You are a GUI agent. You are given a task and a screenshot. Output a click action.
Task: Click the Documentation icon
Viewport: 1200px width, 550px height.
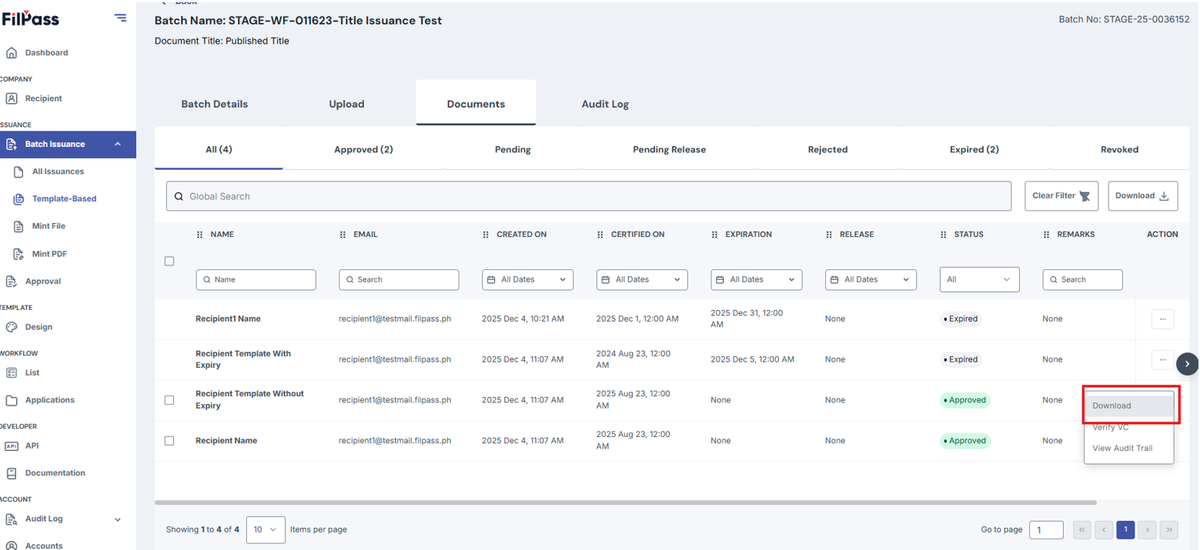[x=11, y=473]
